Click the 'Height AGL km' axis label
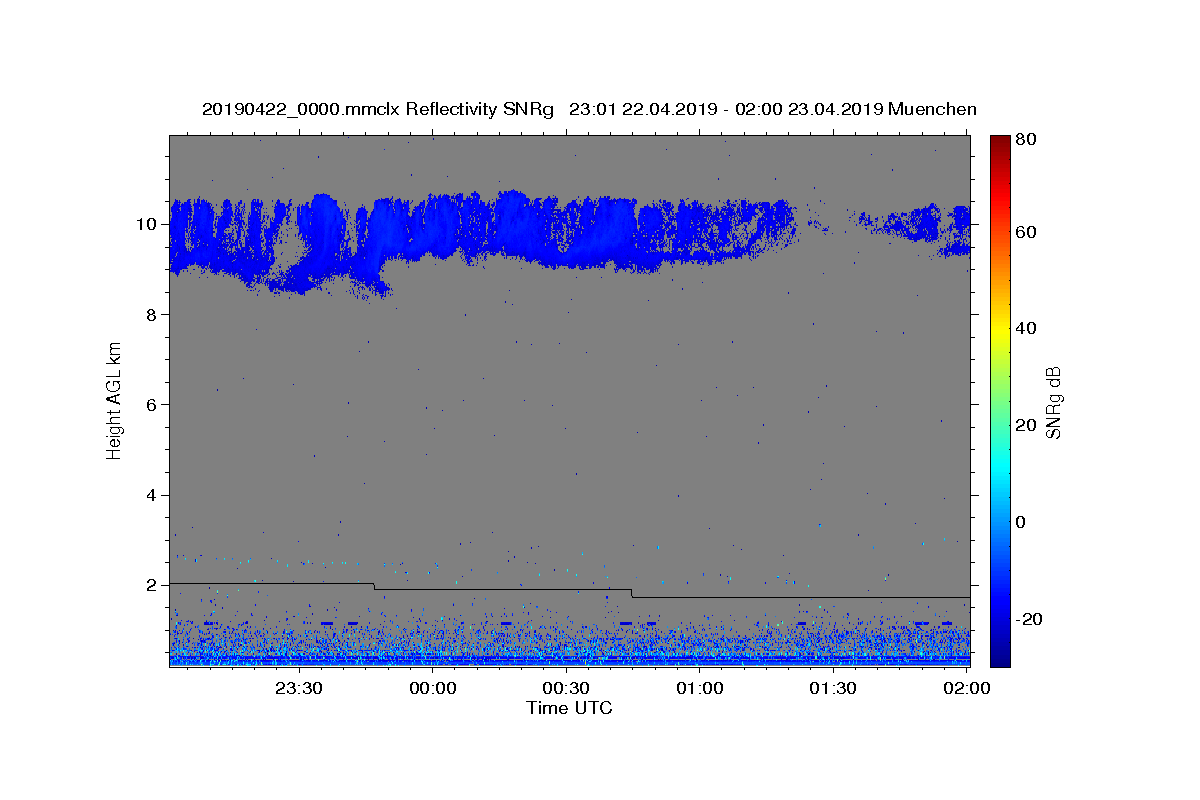The image size is (1200, 800). coord(114,400)
